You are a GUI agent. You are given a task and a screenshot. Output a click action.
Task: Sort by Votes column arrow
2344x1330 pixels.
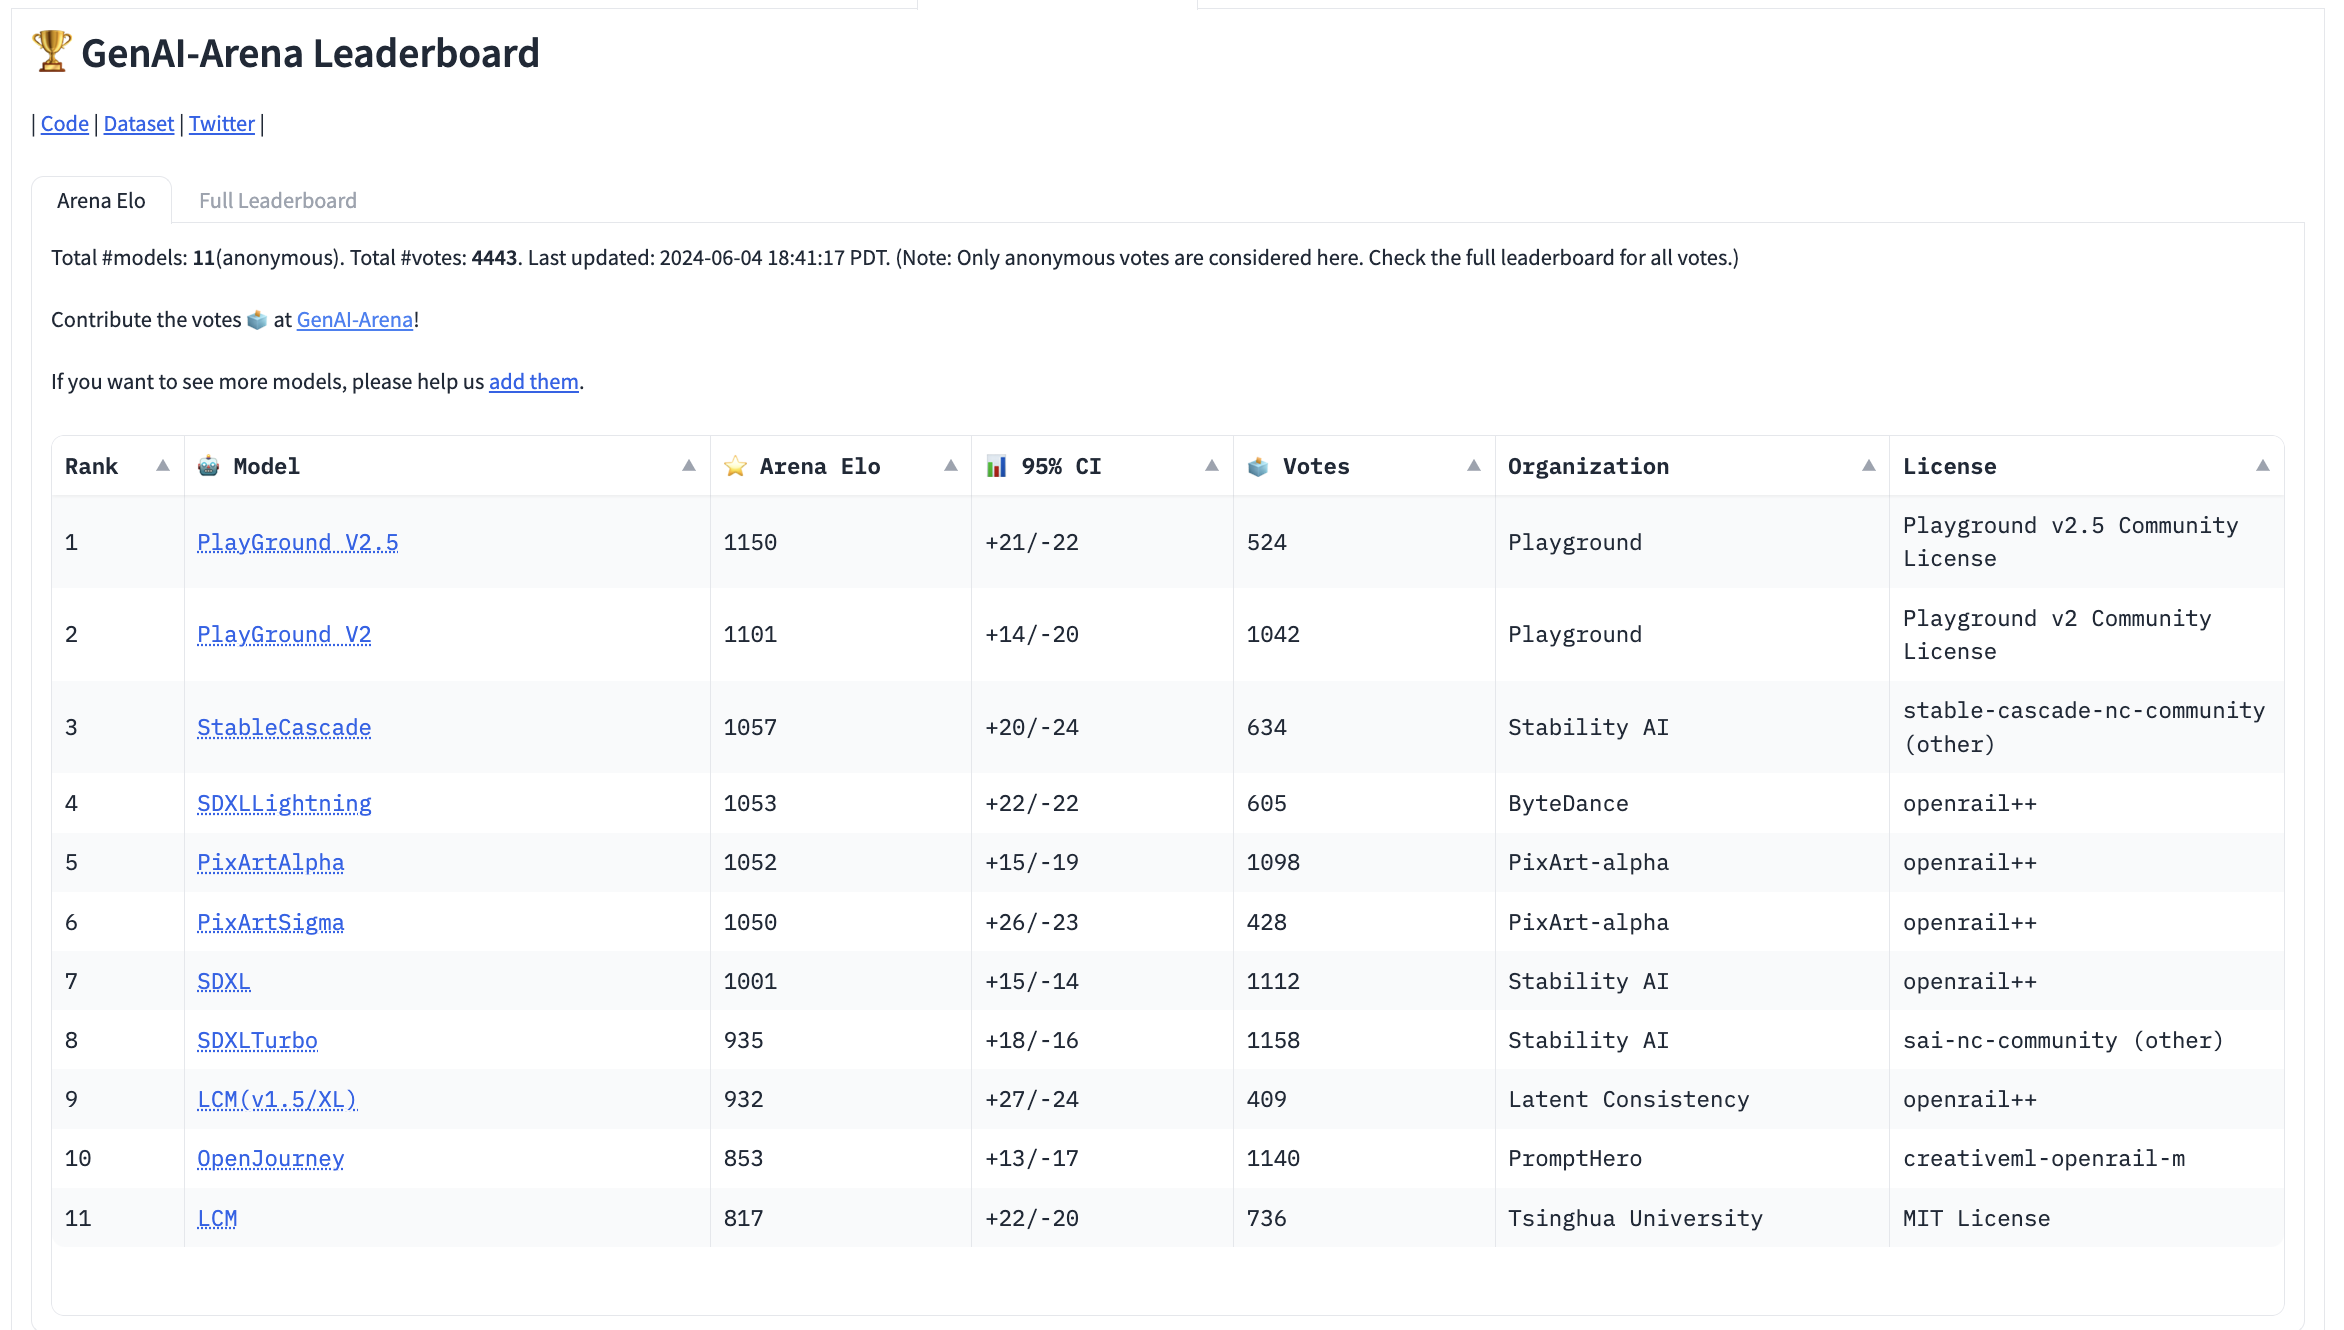click(x=1474, y=466)
